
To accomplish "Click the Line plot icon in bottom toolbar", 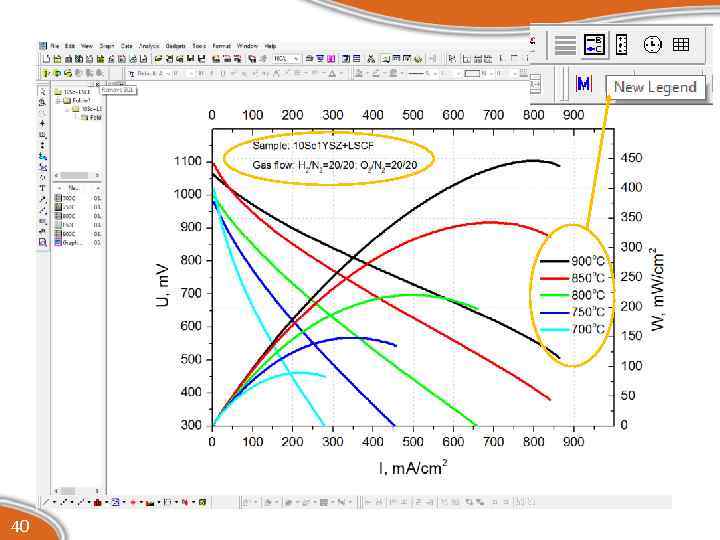I will pyautogui.click(x=46, y=502).
